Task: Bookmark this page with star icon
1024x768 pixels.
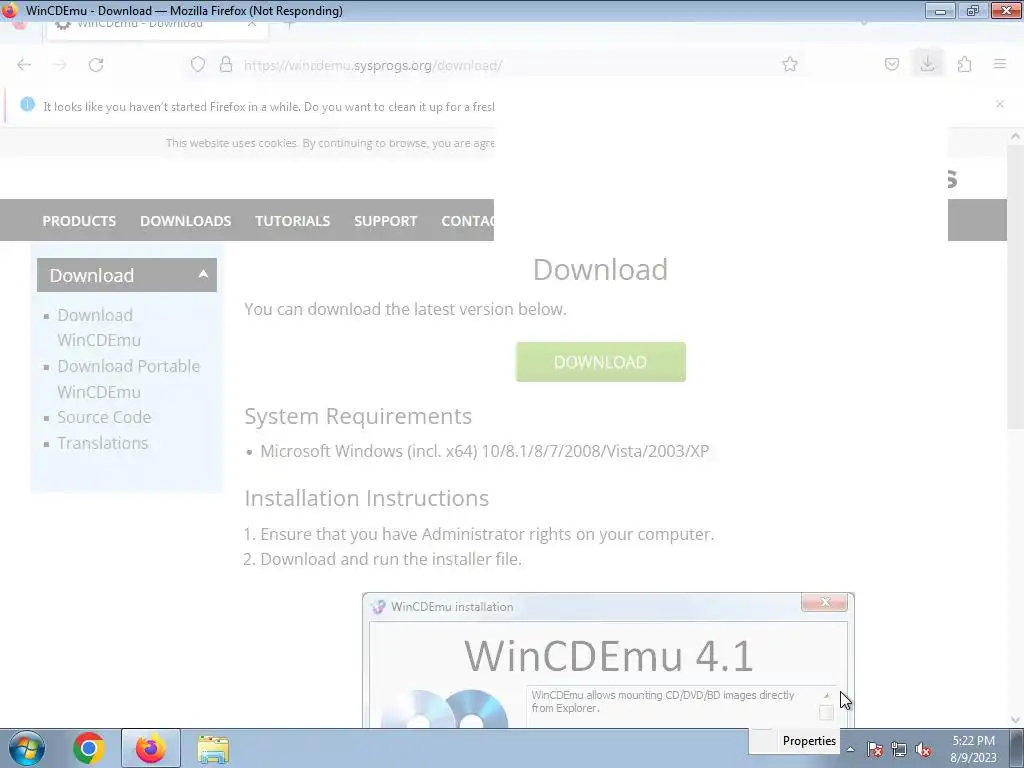Action: click(x=790, y=64)
